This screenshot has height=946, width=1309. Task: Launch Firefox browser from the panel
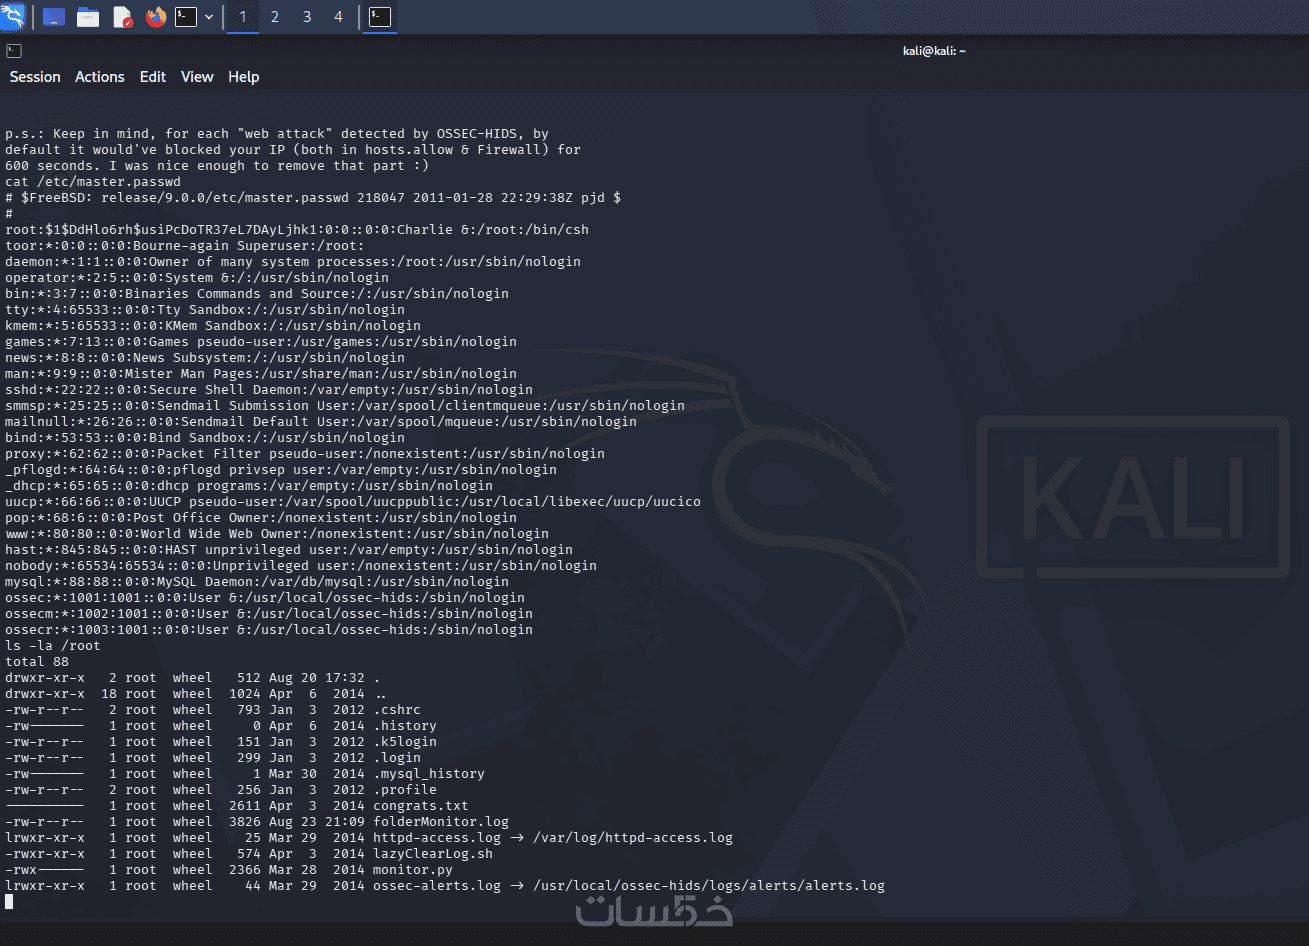[x=156, y=17]
